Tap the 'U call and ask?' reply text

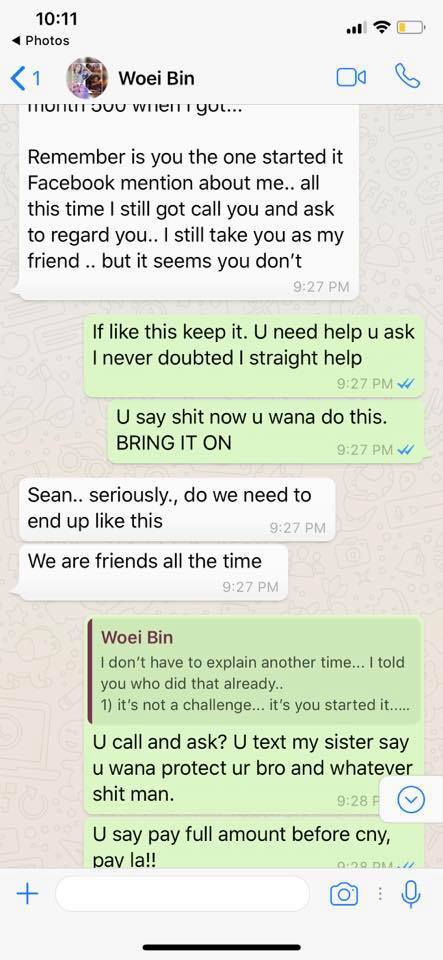point(253,768)
